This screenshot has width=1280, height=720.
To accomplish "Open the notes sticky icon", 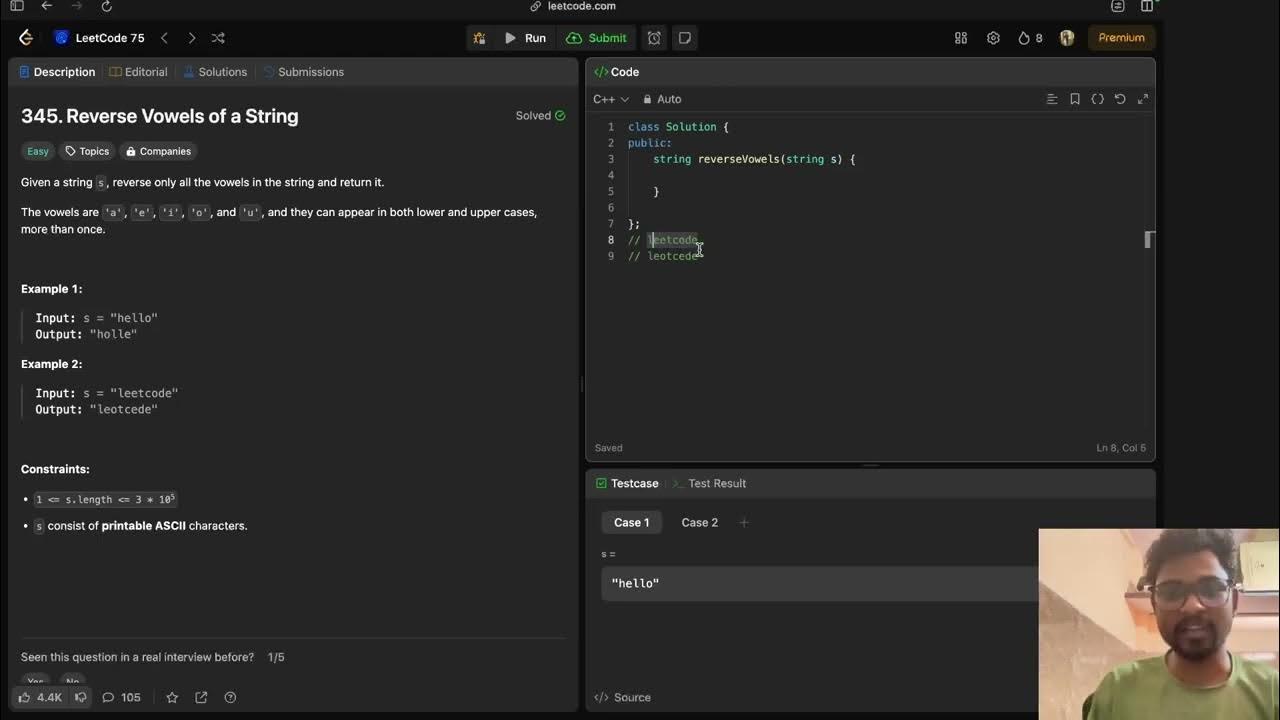I will click(685, 38).
